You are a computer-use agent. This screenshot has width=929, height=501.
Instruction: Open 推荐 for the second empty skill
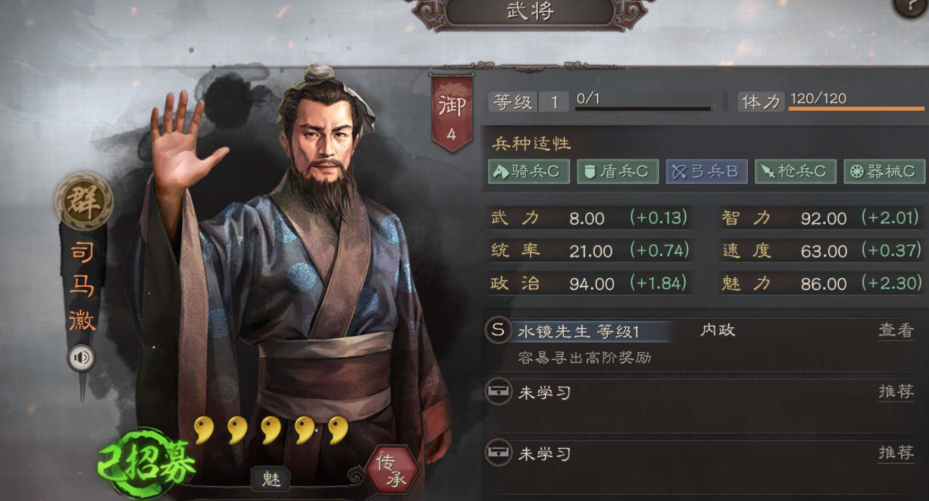896,452
